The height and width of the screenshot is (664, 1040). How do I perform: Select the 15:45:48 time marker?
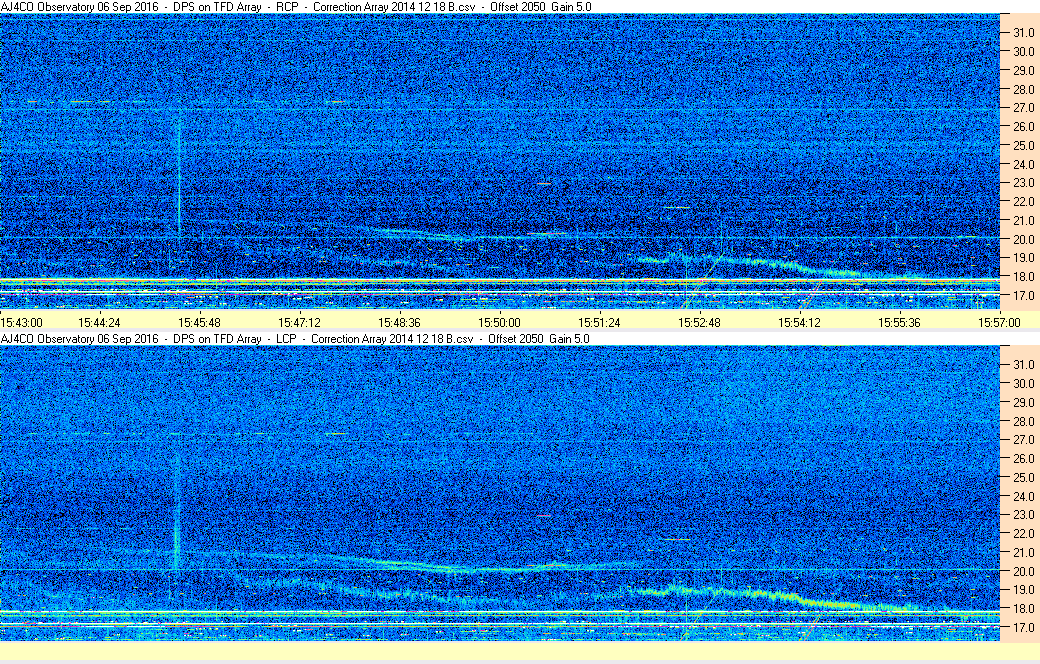[200, 322]
